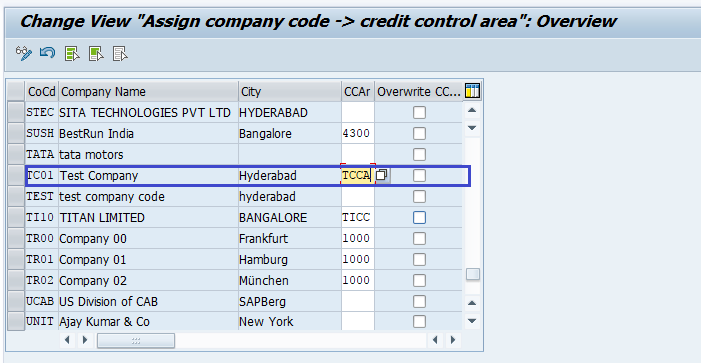Select the City column header
The width and height of the screenshot is (701, 363).
click(290, 91)
